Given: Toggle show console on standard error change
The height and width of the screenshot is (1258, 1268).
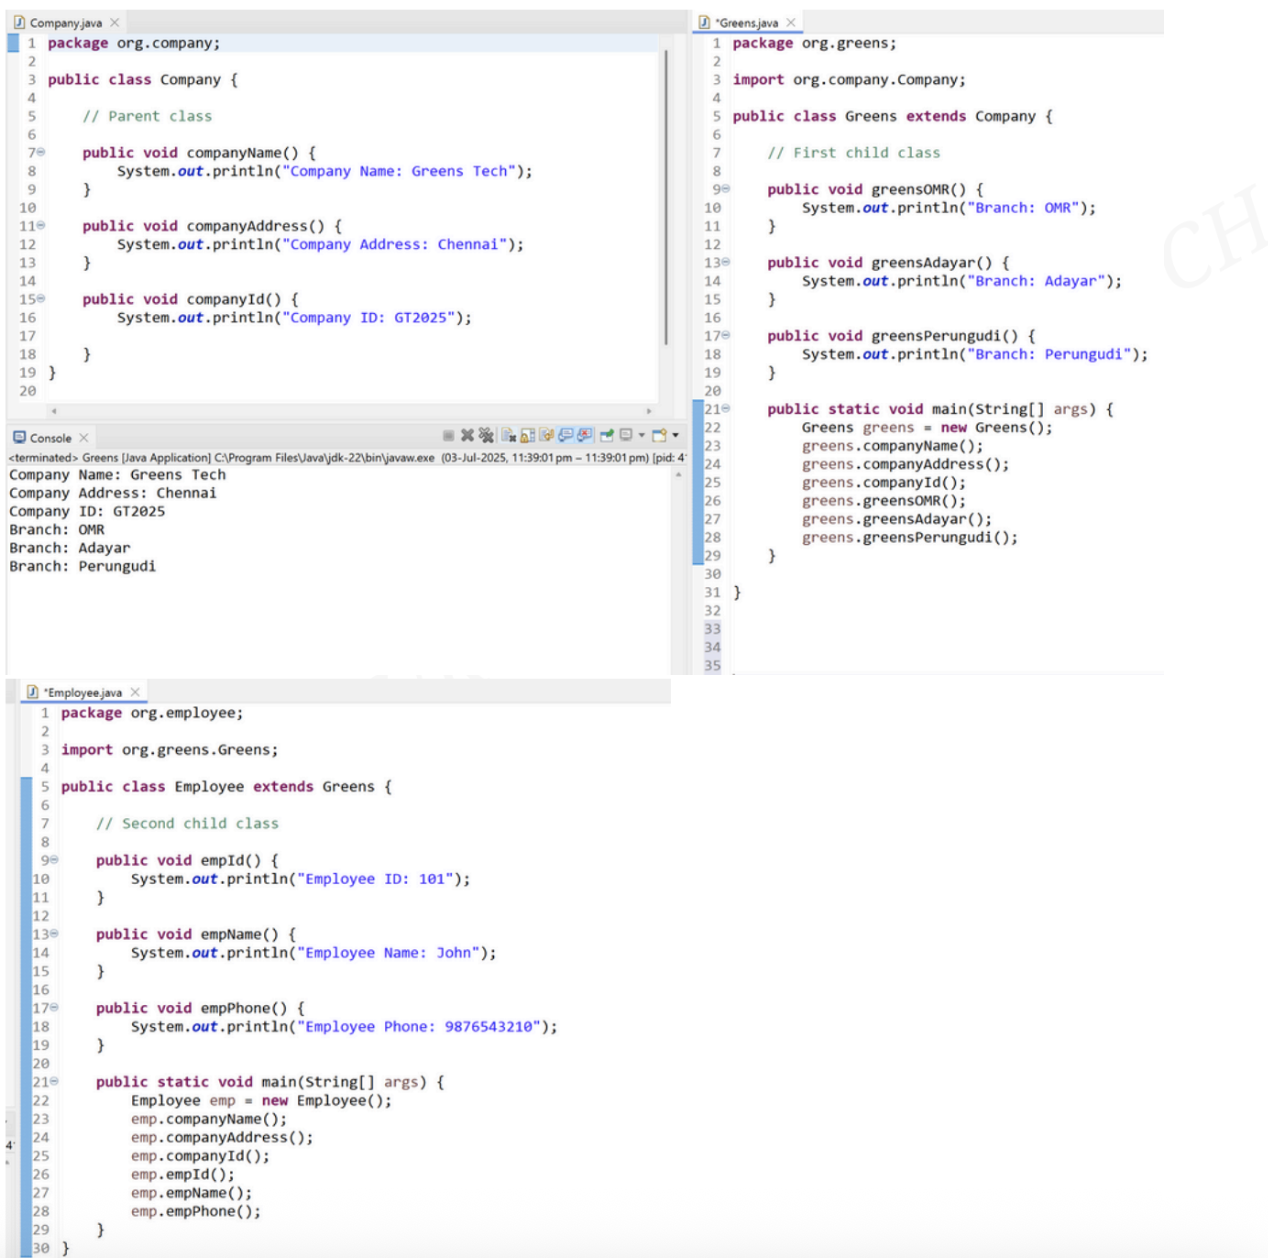Looking at the screenshot, I should click(x=584, y=435).
